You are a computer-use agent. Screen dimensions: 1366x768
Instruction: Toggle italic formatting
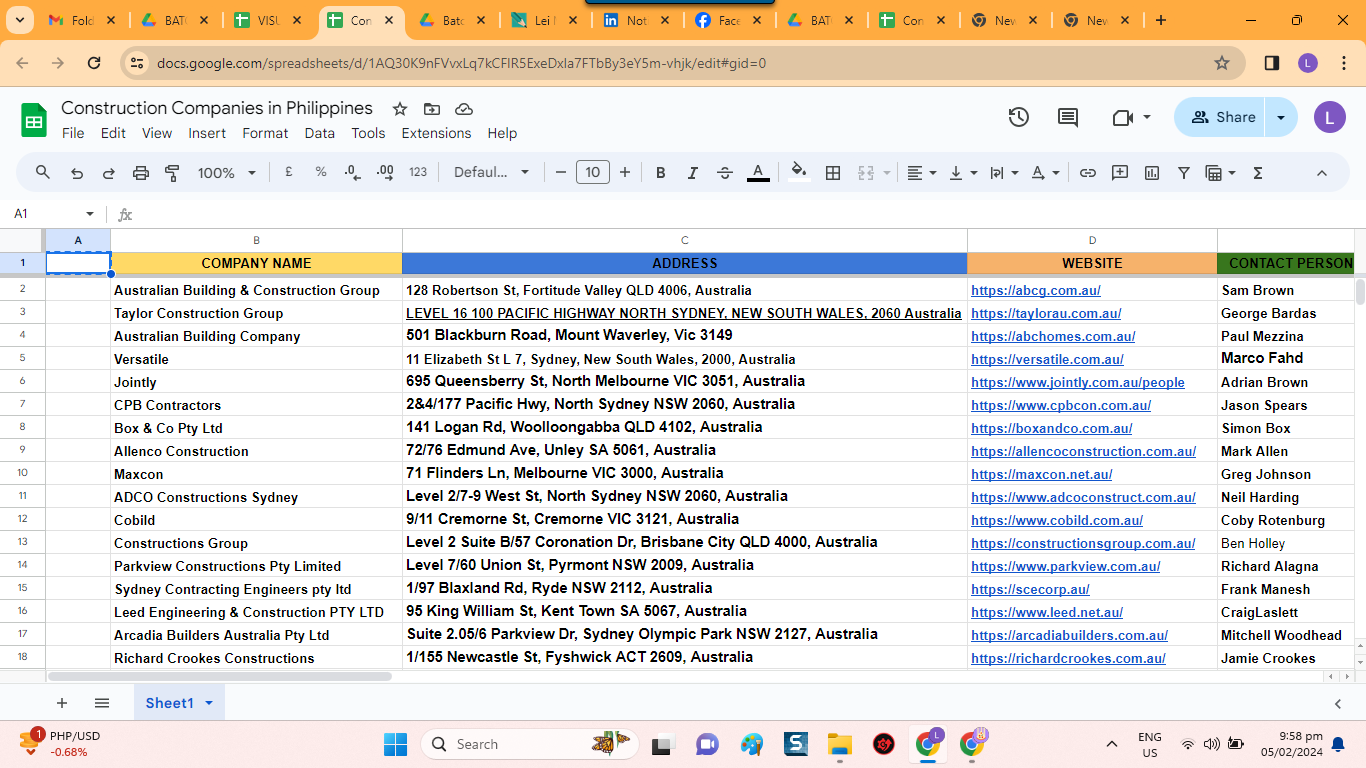(693, 173)
